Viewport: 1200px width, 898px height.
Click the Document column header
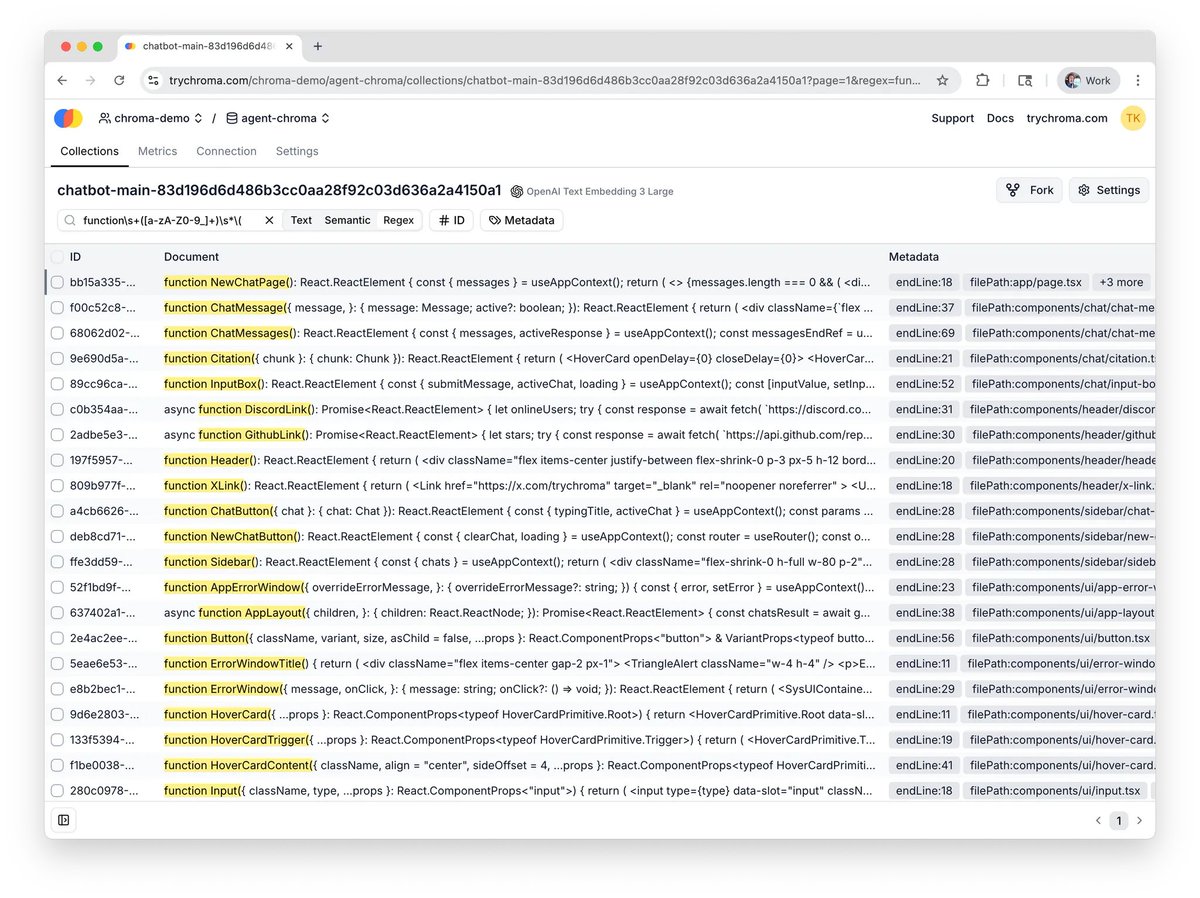pyautogui.click(x=191, y=257)
